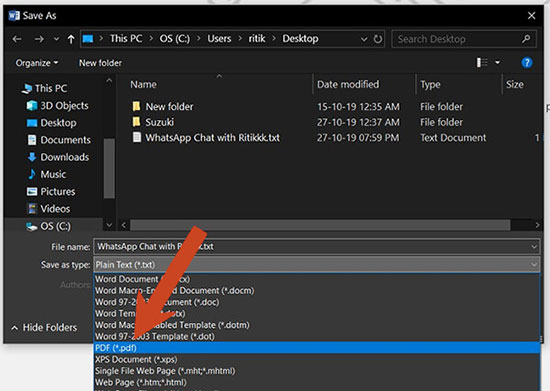
Task: Click the 15-10-19 12:35 AM date cell
Action: pos(358,107)
